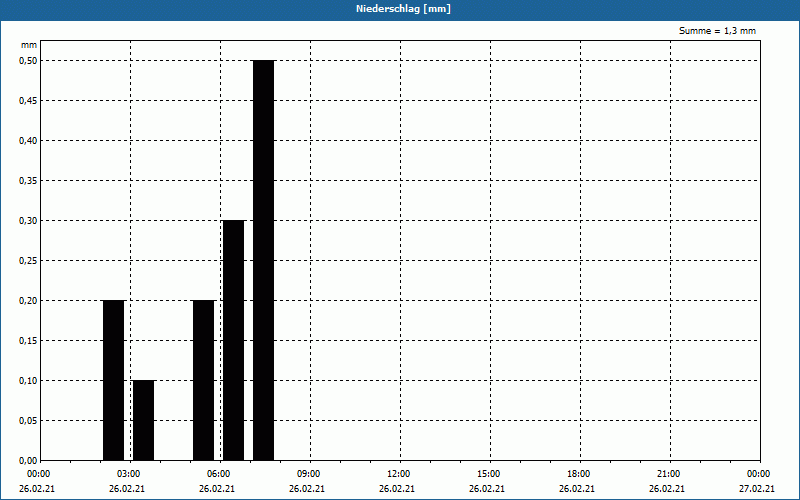Screen dimensions: 800x500
Task: Click the 0,10 mm precipitation bar
Action: click(143, 420)
